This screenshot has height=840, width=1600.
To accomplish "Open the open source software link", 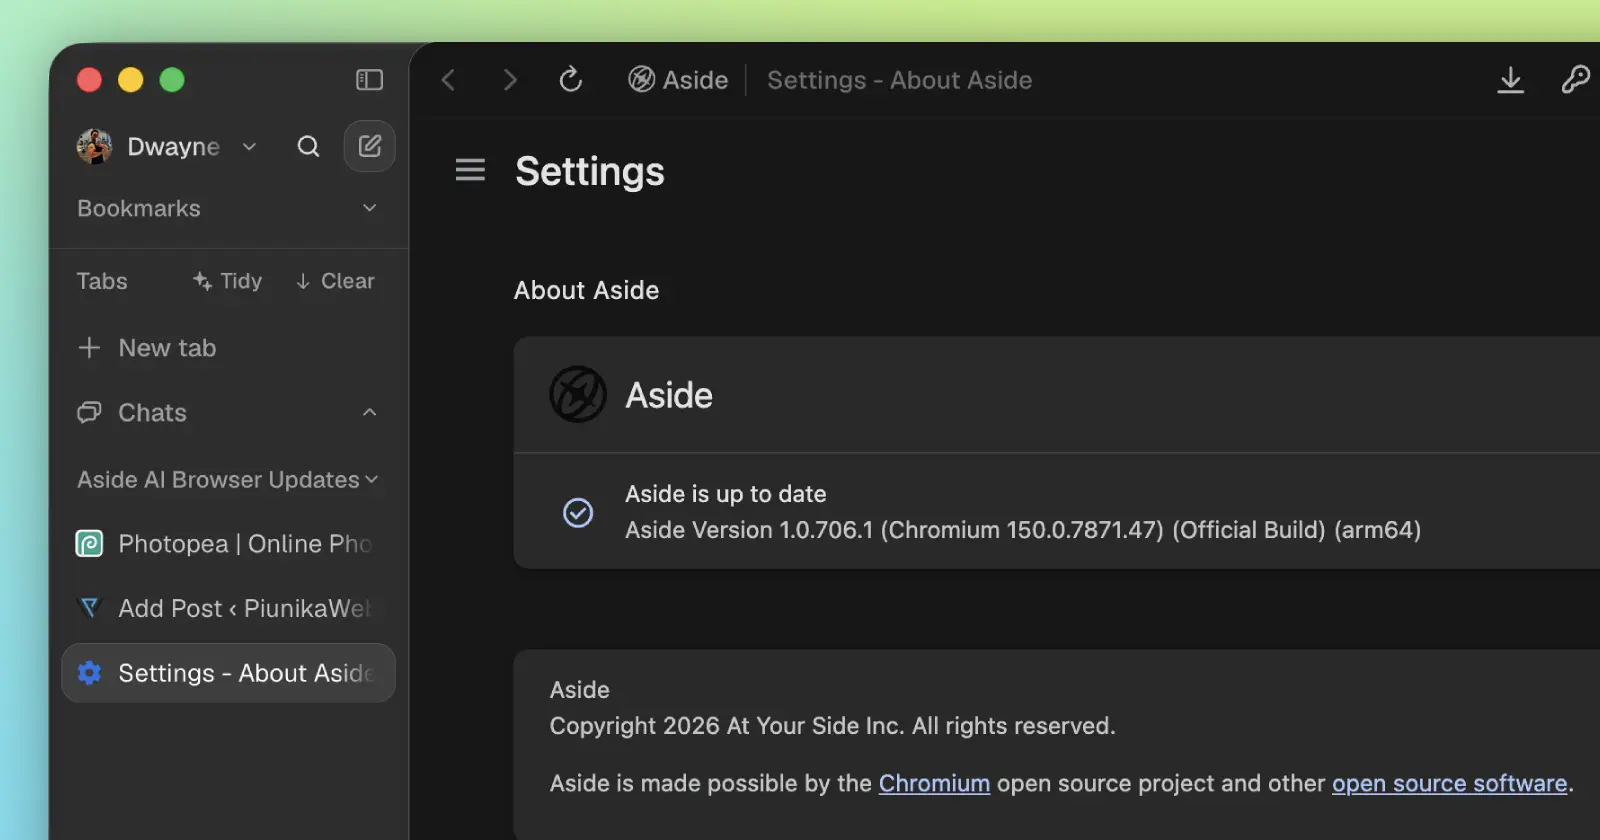I will click(x=1449, y=783).
